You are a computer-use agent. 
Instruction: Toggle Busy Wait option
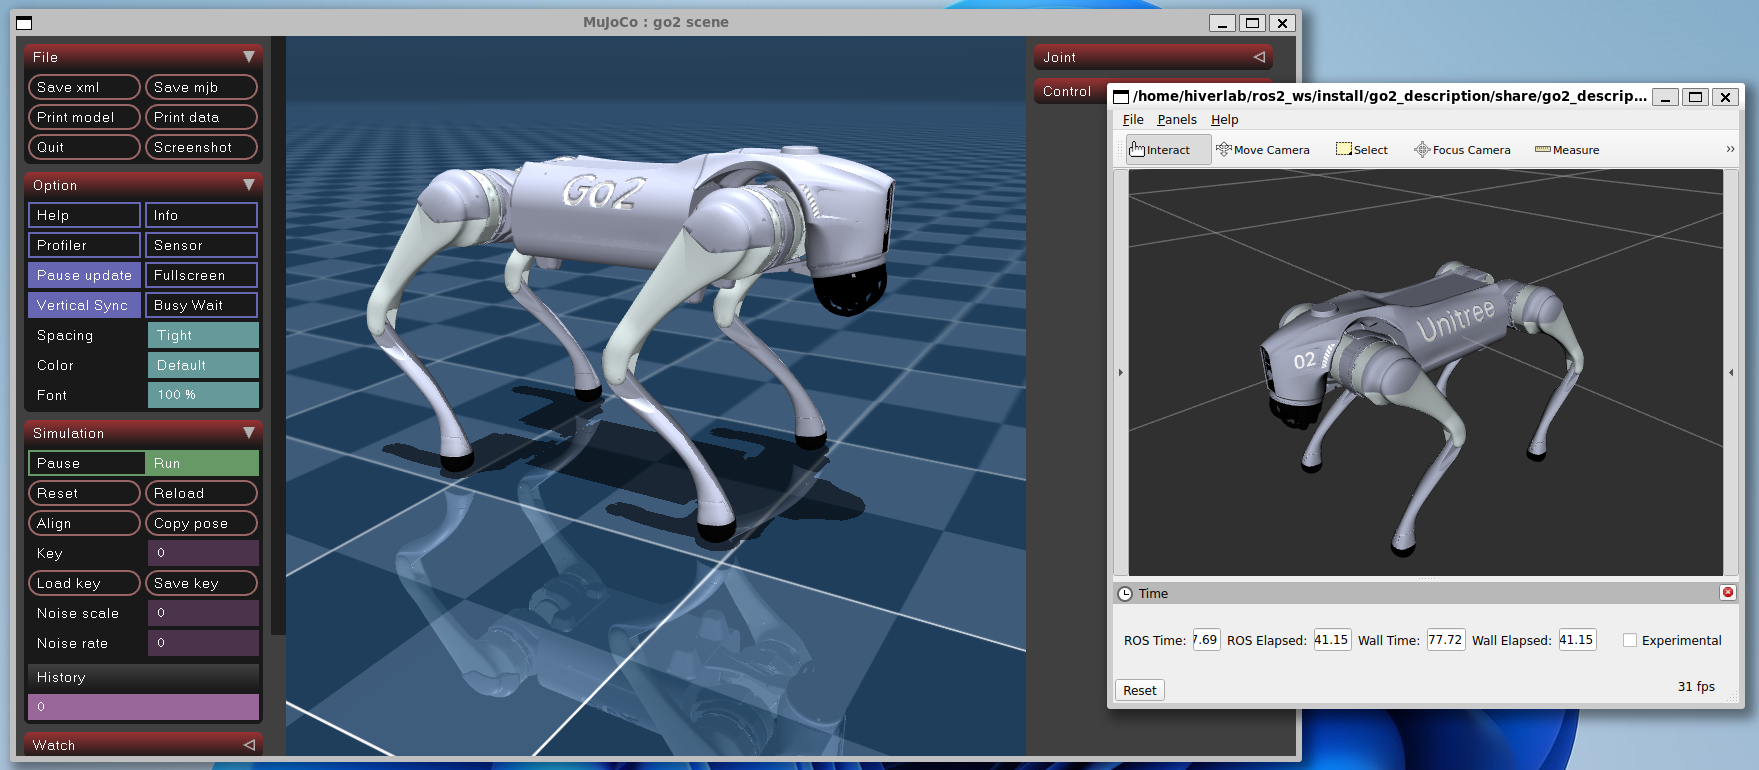pos(202,305)
